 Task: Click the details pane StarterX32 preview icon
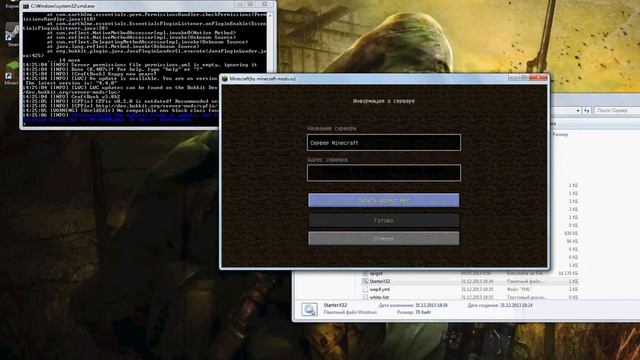click(309, 309)
